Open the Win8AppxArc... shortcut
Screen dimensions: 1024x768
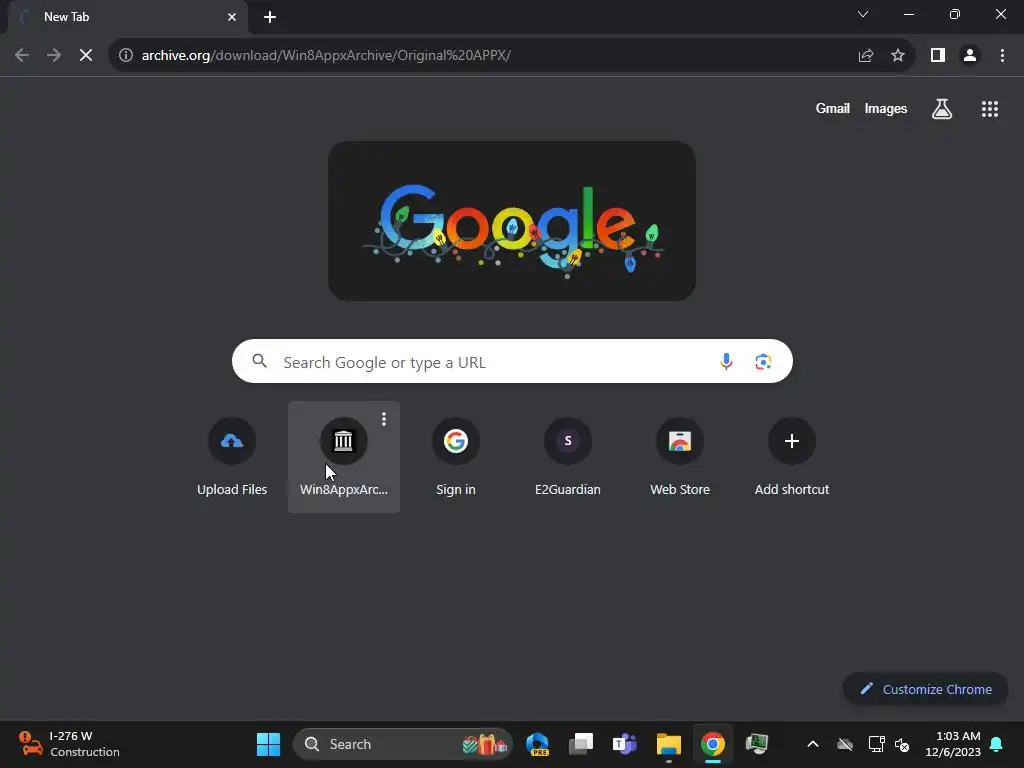344,457
